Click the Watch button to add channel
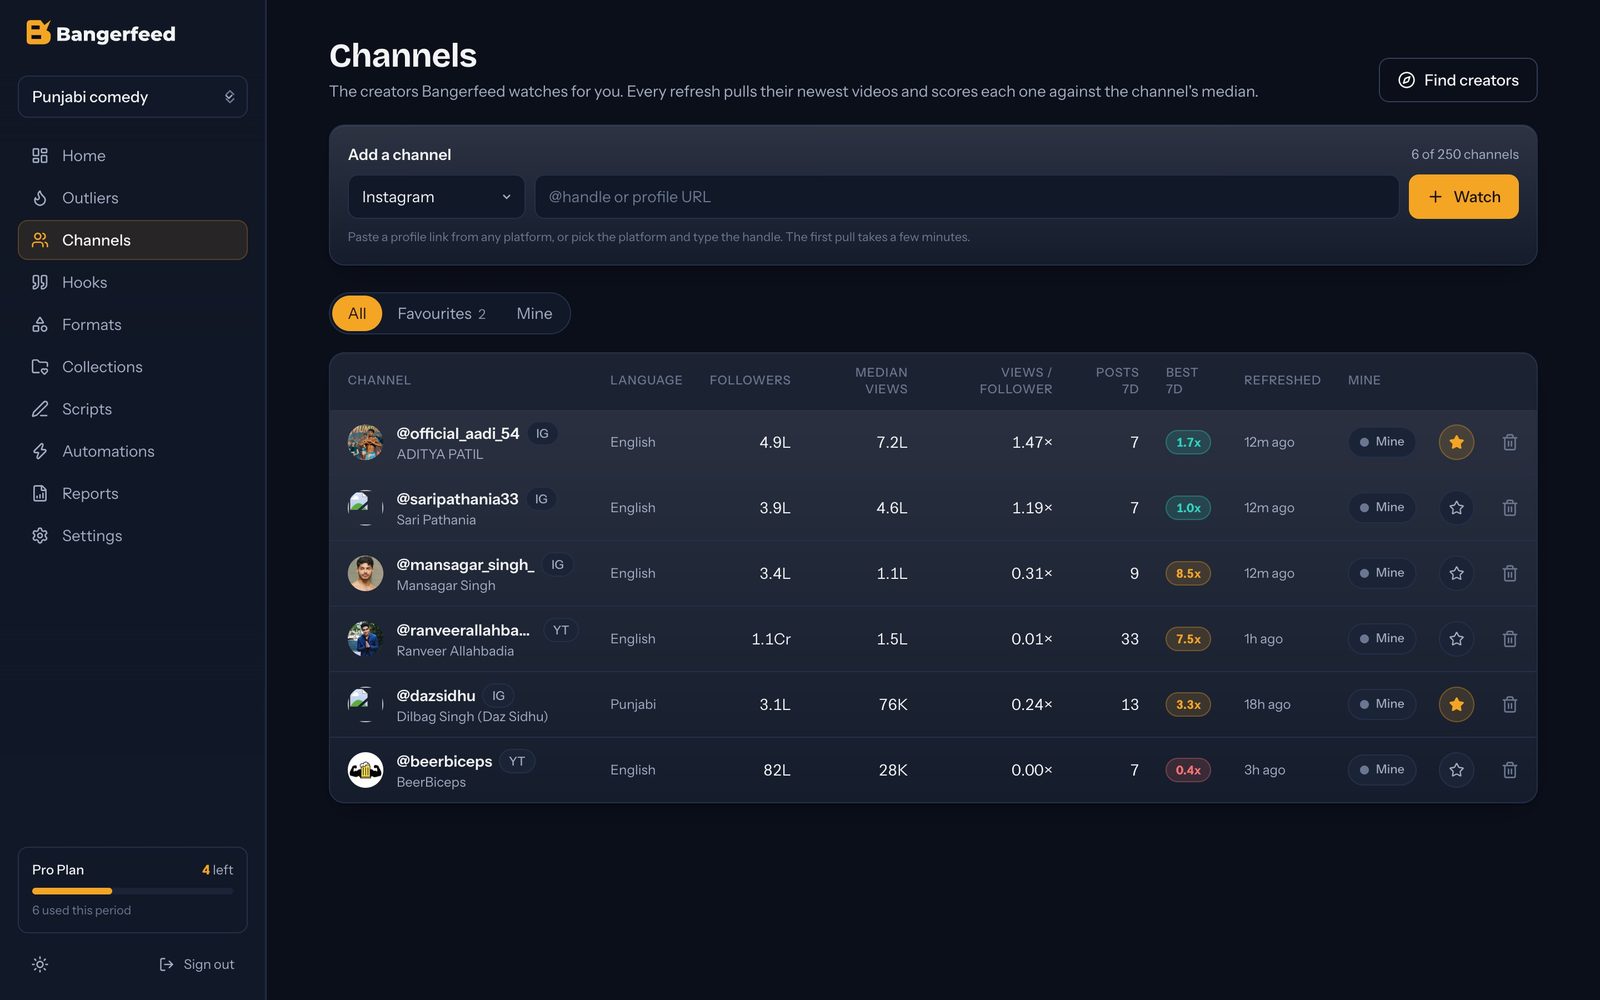Viewport: 1600px width, 1000px height. [x=1463, y=197]
